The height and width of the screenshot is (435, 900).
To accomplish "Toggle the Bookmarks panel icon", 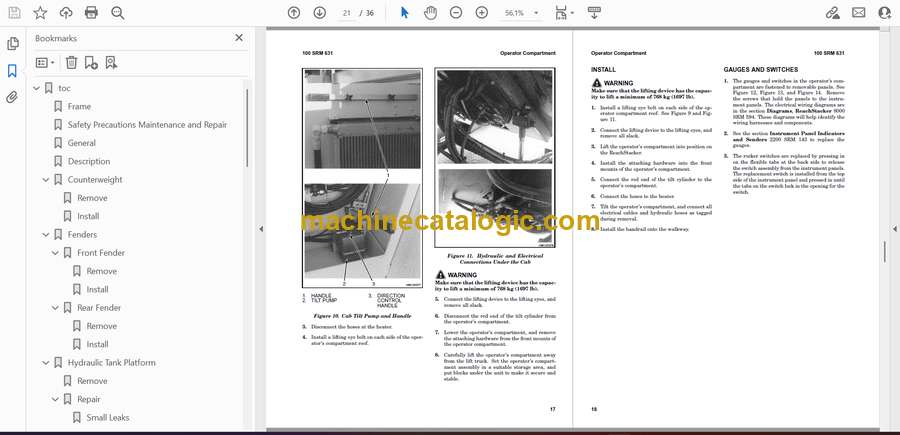I will 12,71.
